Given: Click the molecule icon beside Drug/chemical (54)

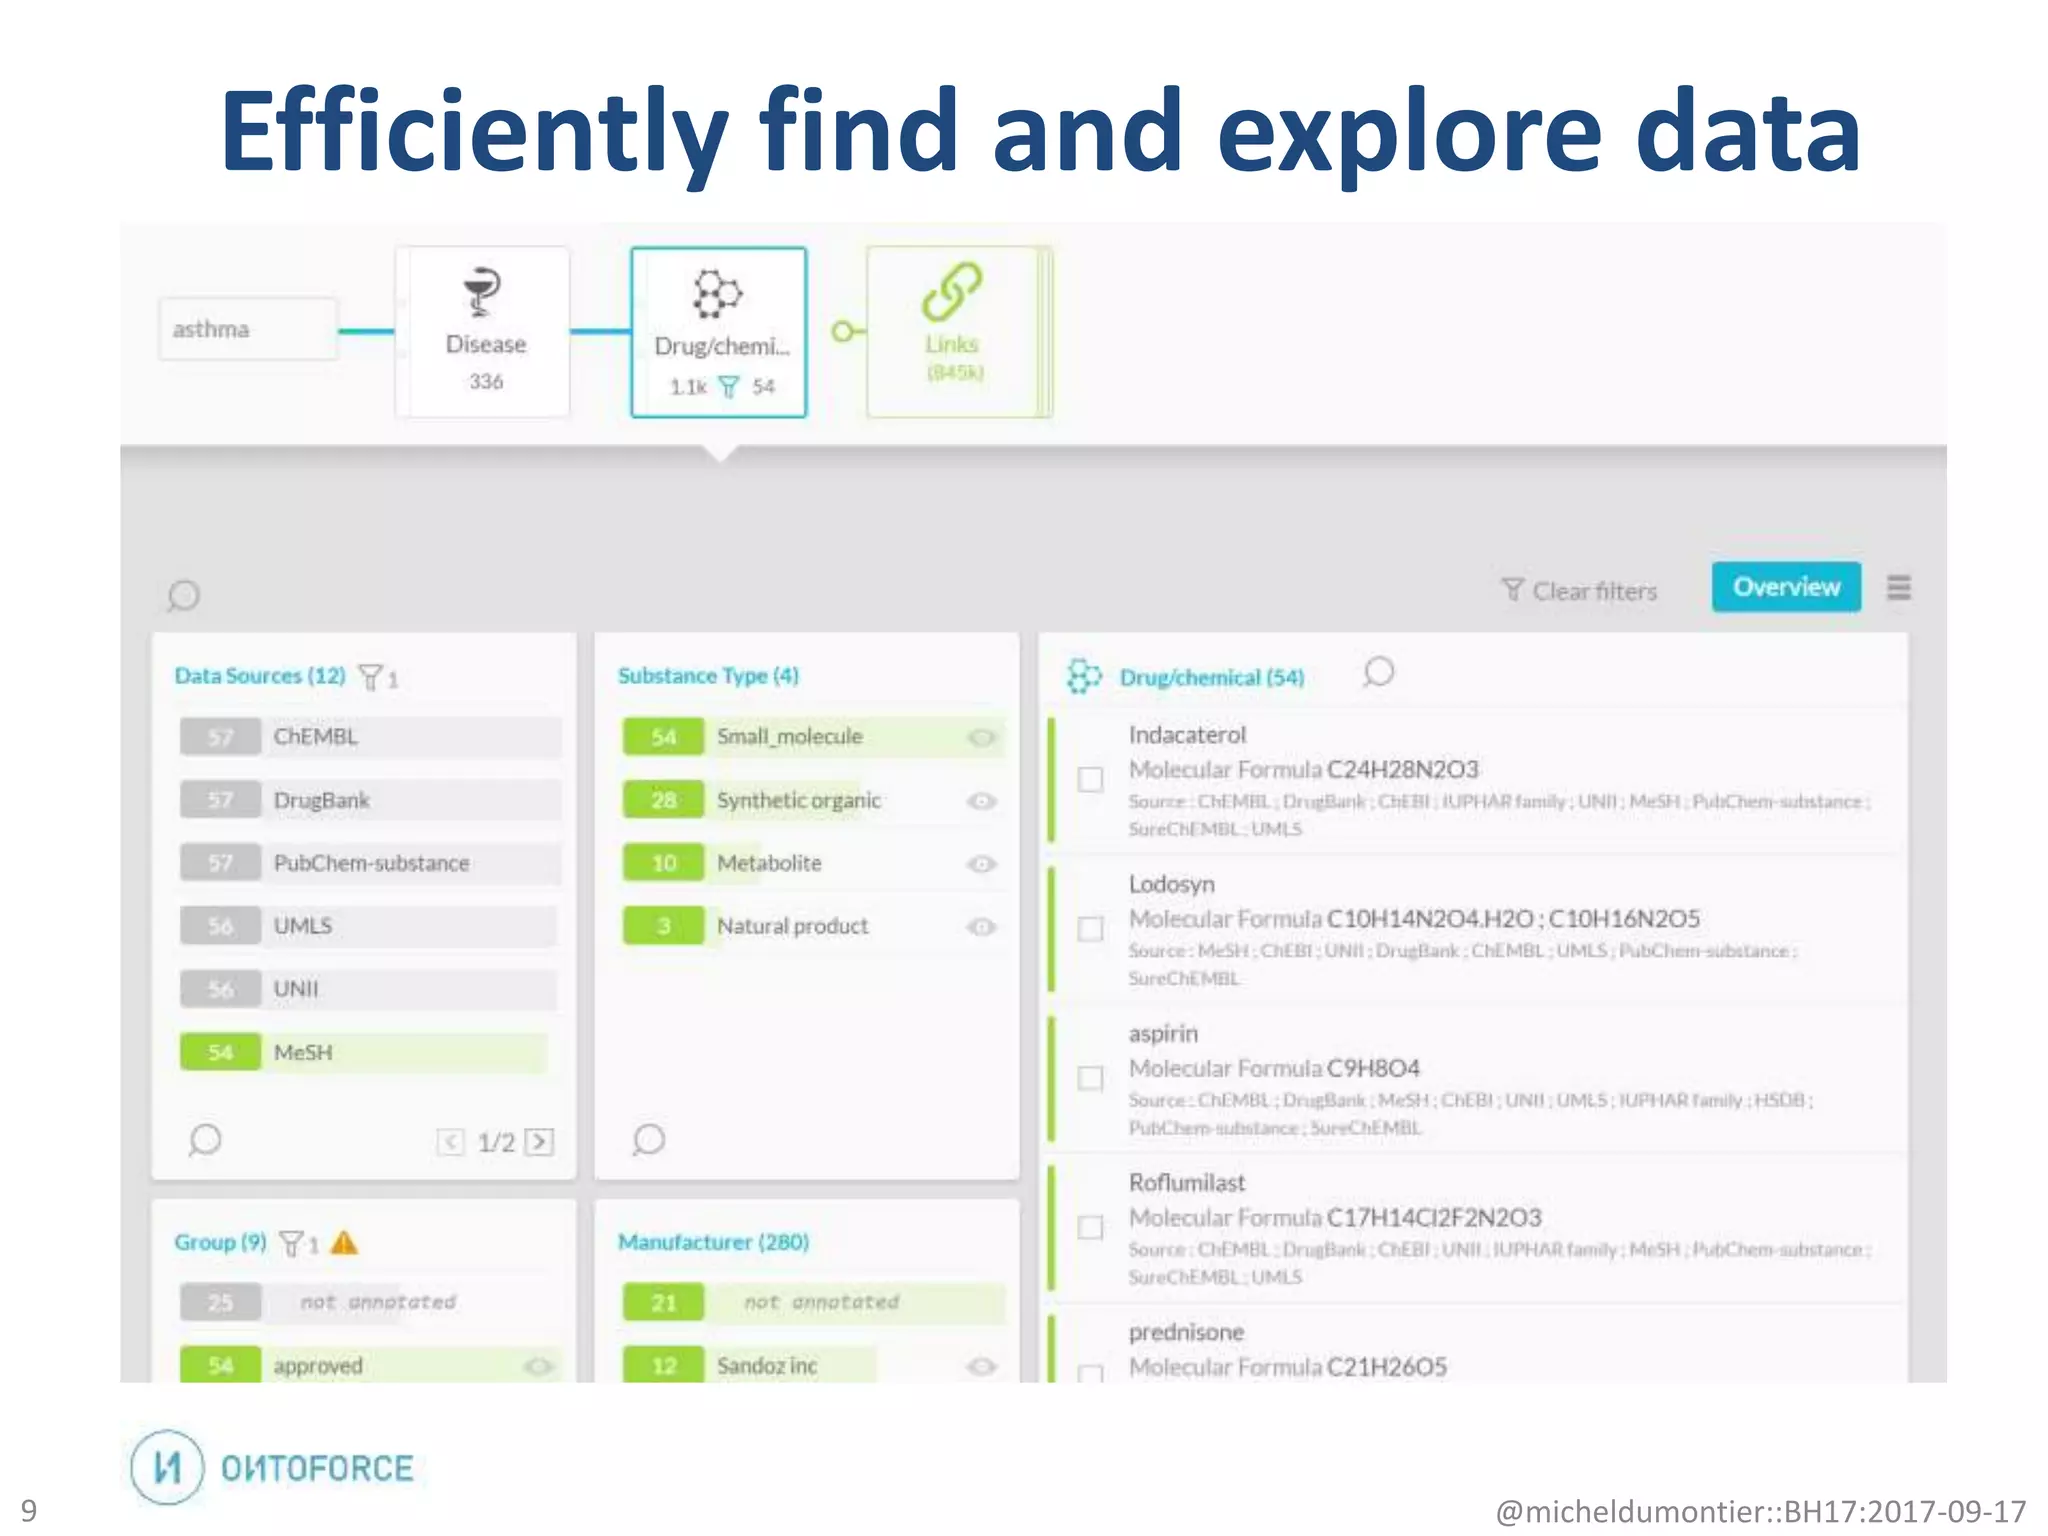Looking at the screenshot, I should click(x=1084, y=677).
